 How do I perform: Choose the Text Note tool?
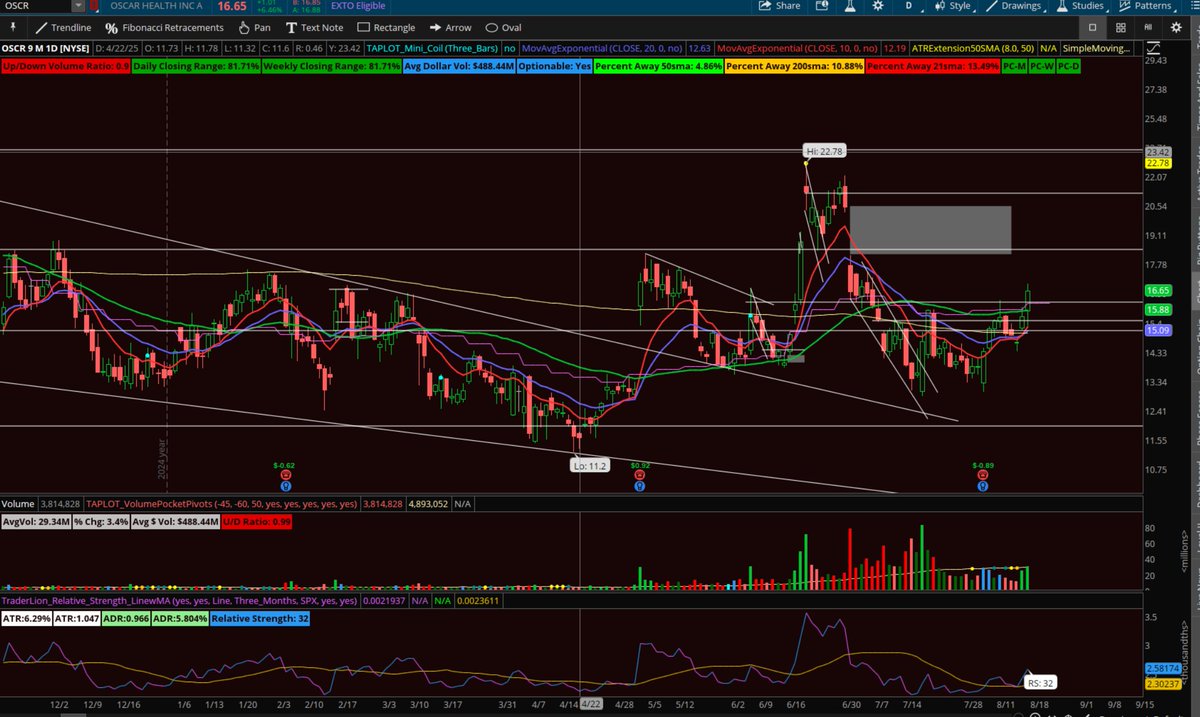click(x=315, y=27)
